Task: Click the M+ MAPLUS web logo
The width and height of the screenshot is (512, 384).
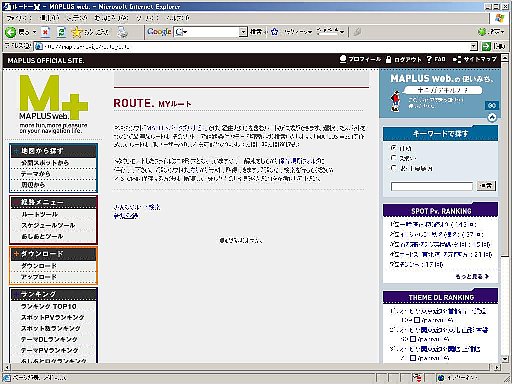Action: click(53, 104)
